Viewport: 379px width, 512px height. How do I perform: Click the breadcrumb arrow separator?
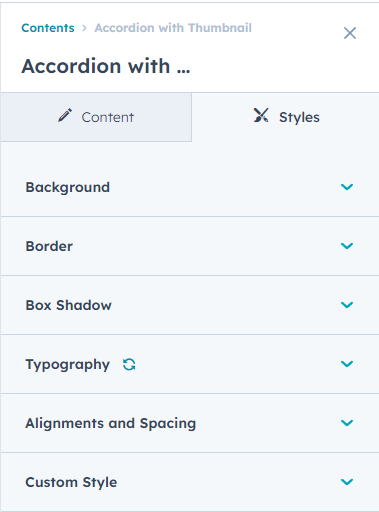pyautogui.click(x=84, y=28)
